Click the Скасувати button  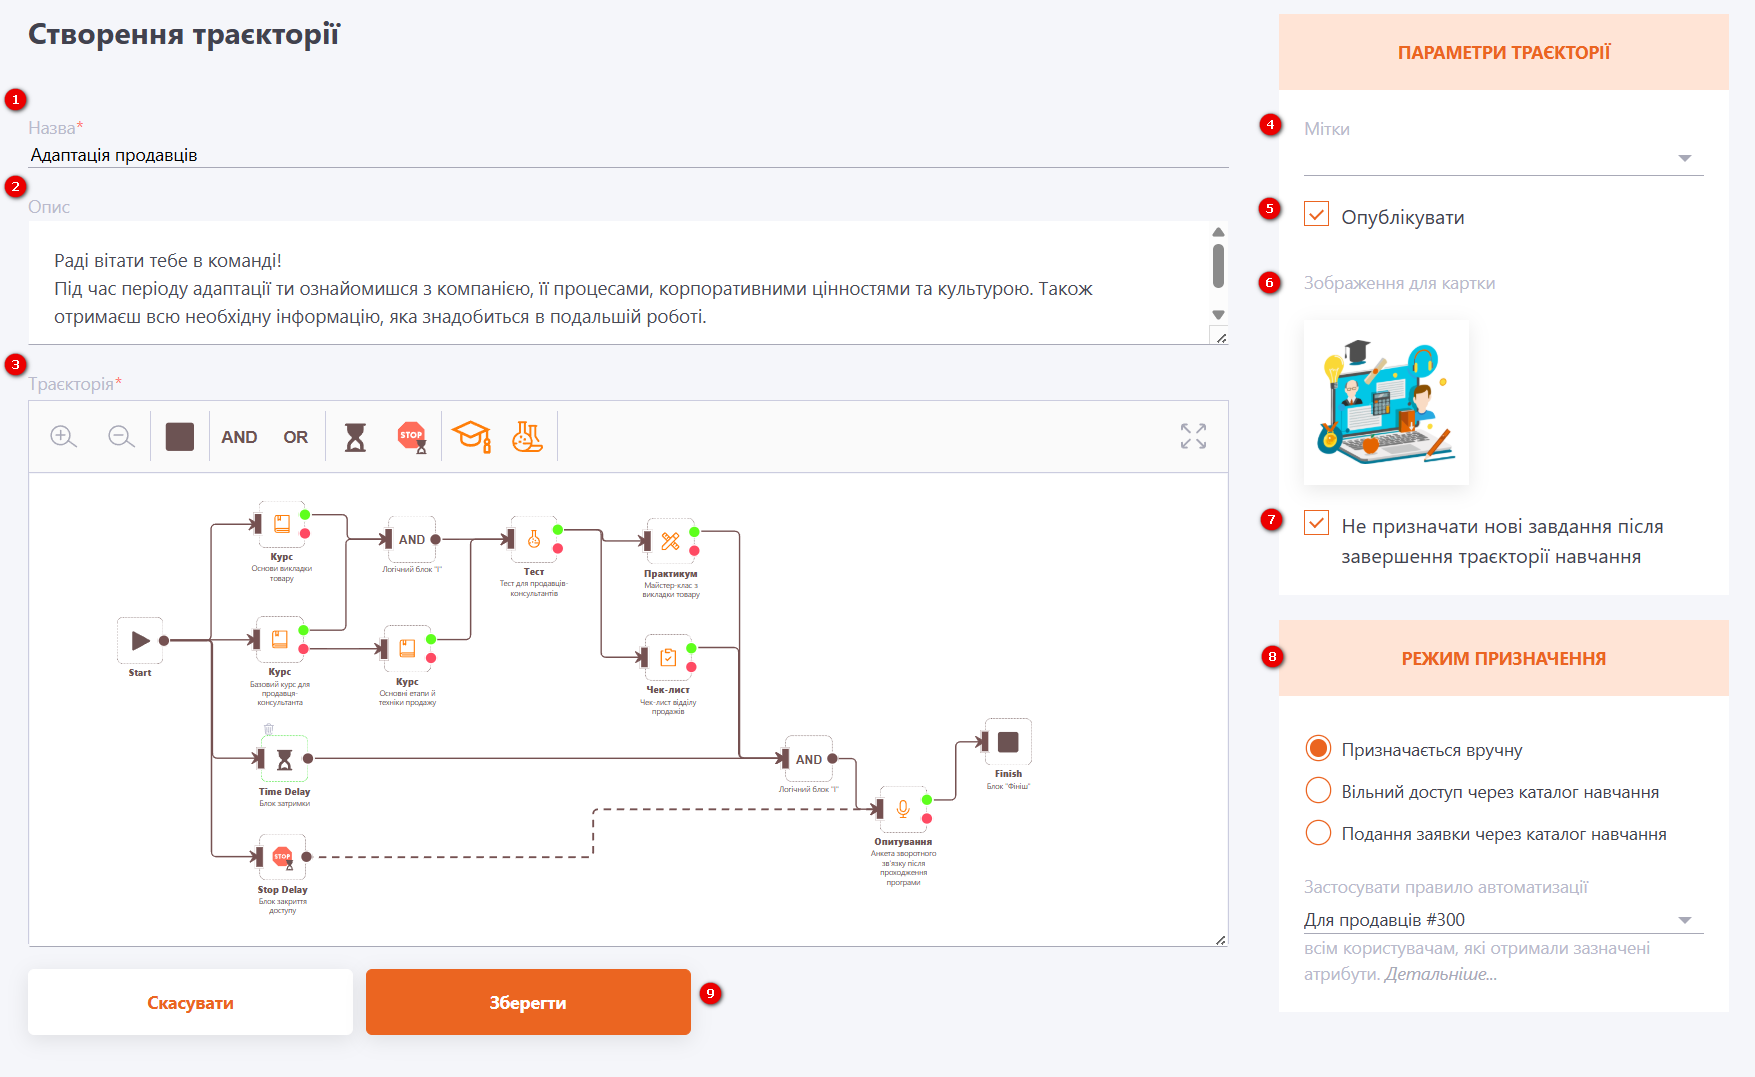point(190,1002)
